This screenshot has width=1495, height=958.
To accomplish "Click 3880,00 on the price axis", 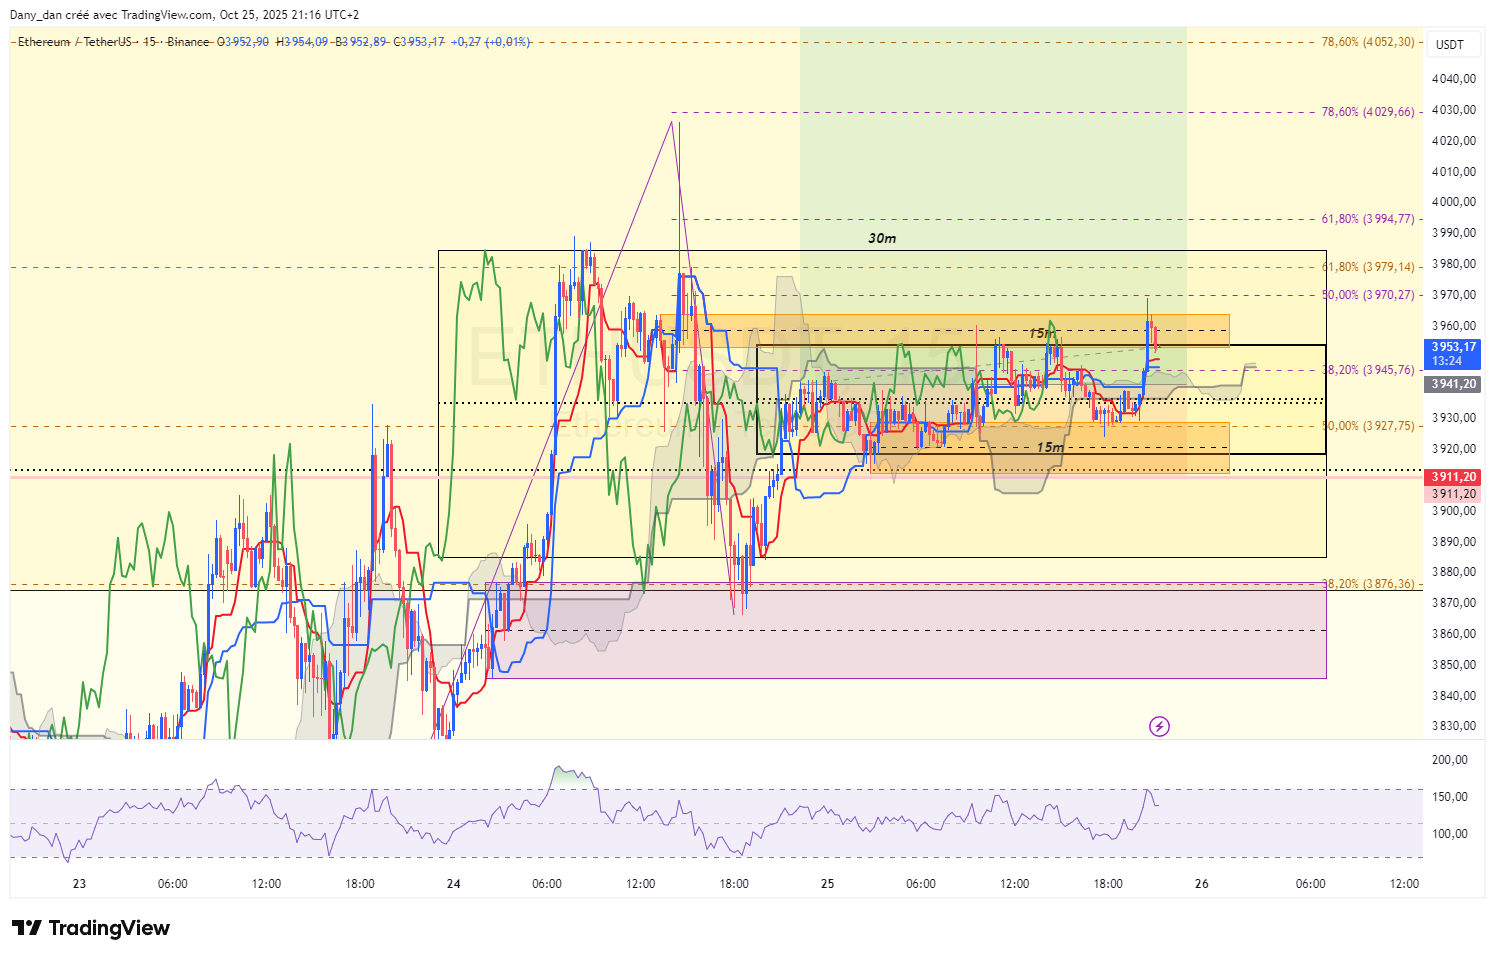I will pos(1454,572).
